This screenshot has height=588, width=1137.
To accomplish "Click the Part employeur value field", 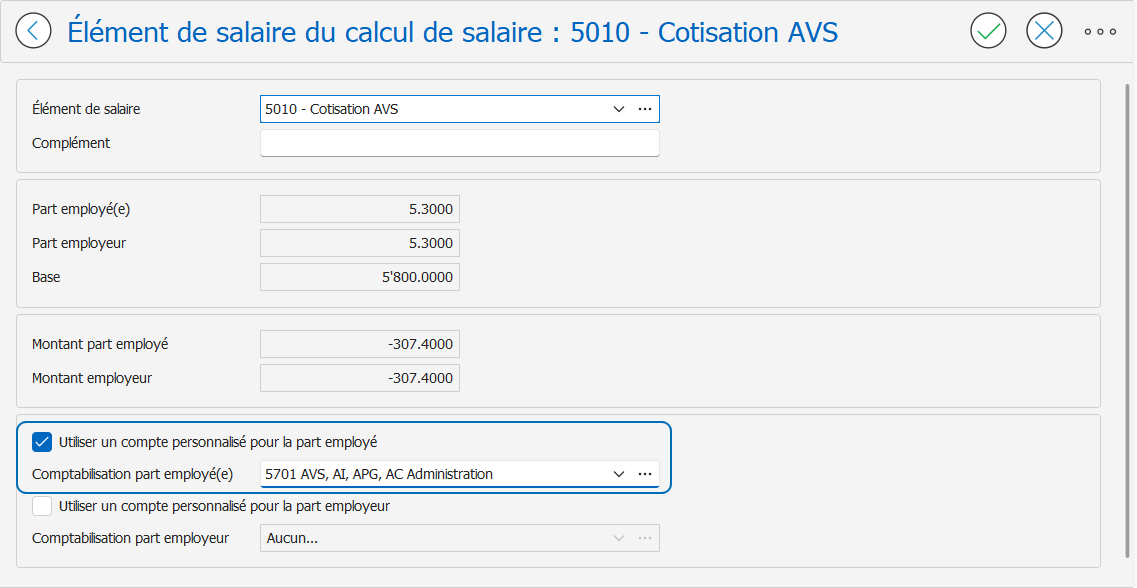I will pos(360,243).
